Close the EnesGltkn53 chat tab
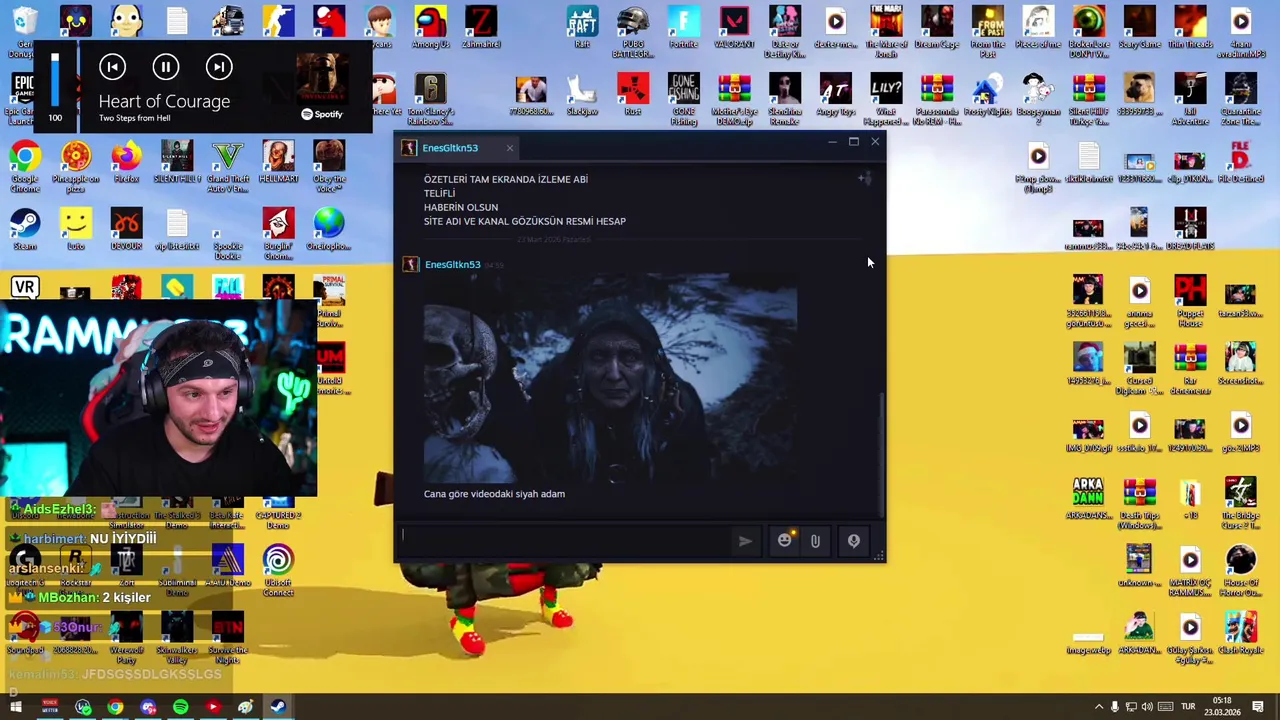Image resolution: width=1280 pixels, height=720 pixels. pos(509,148)
